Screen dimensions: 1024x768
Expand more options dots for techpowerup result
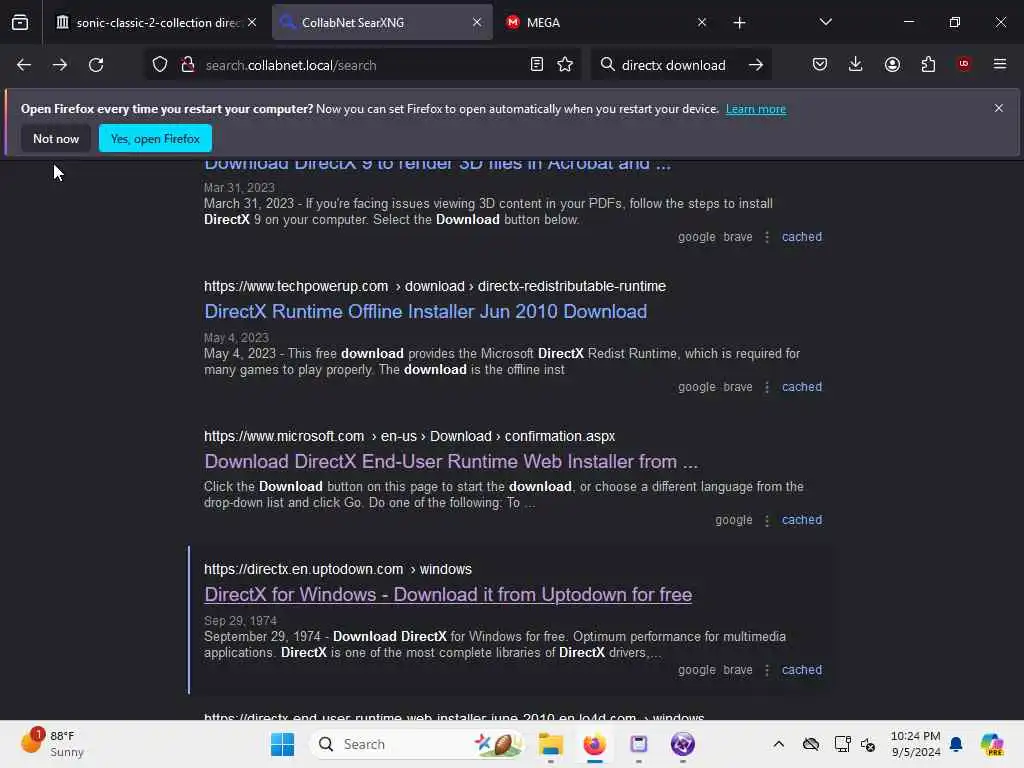point(767,387)
